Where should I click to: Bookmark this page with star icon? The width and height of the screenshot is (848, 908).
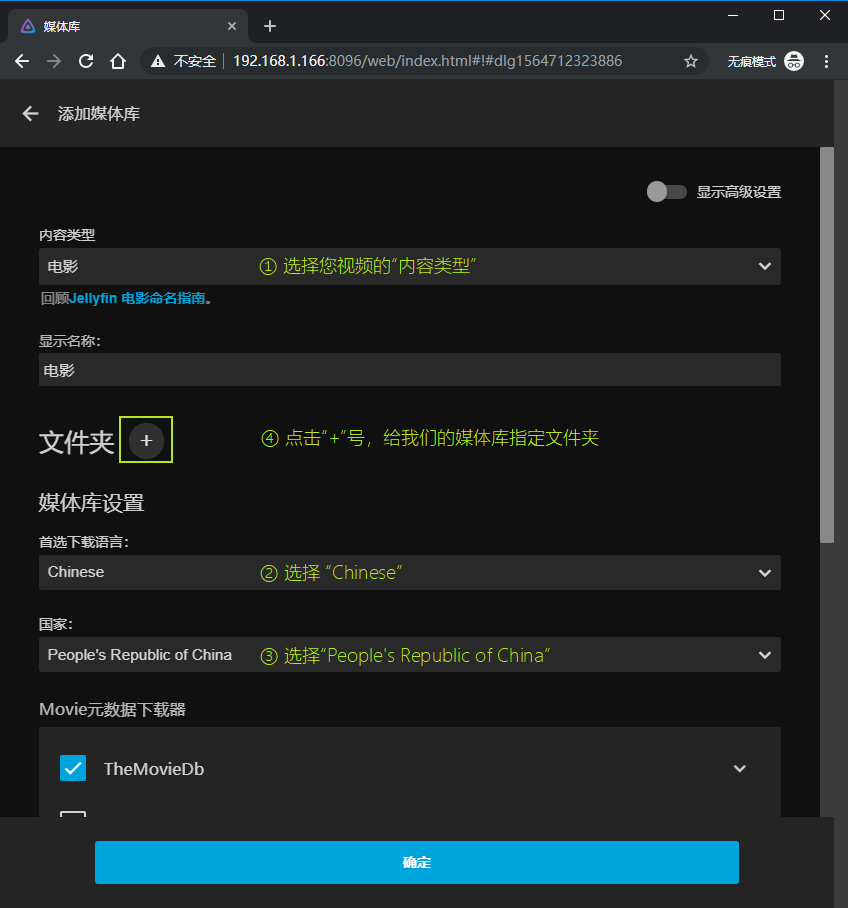[x=690, y=61]
